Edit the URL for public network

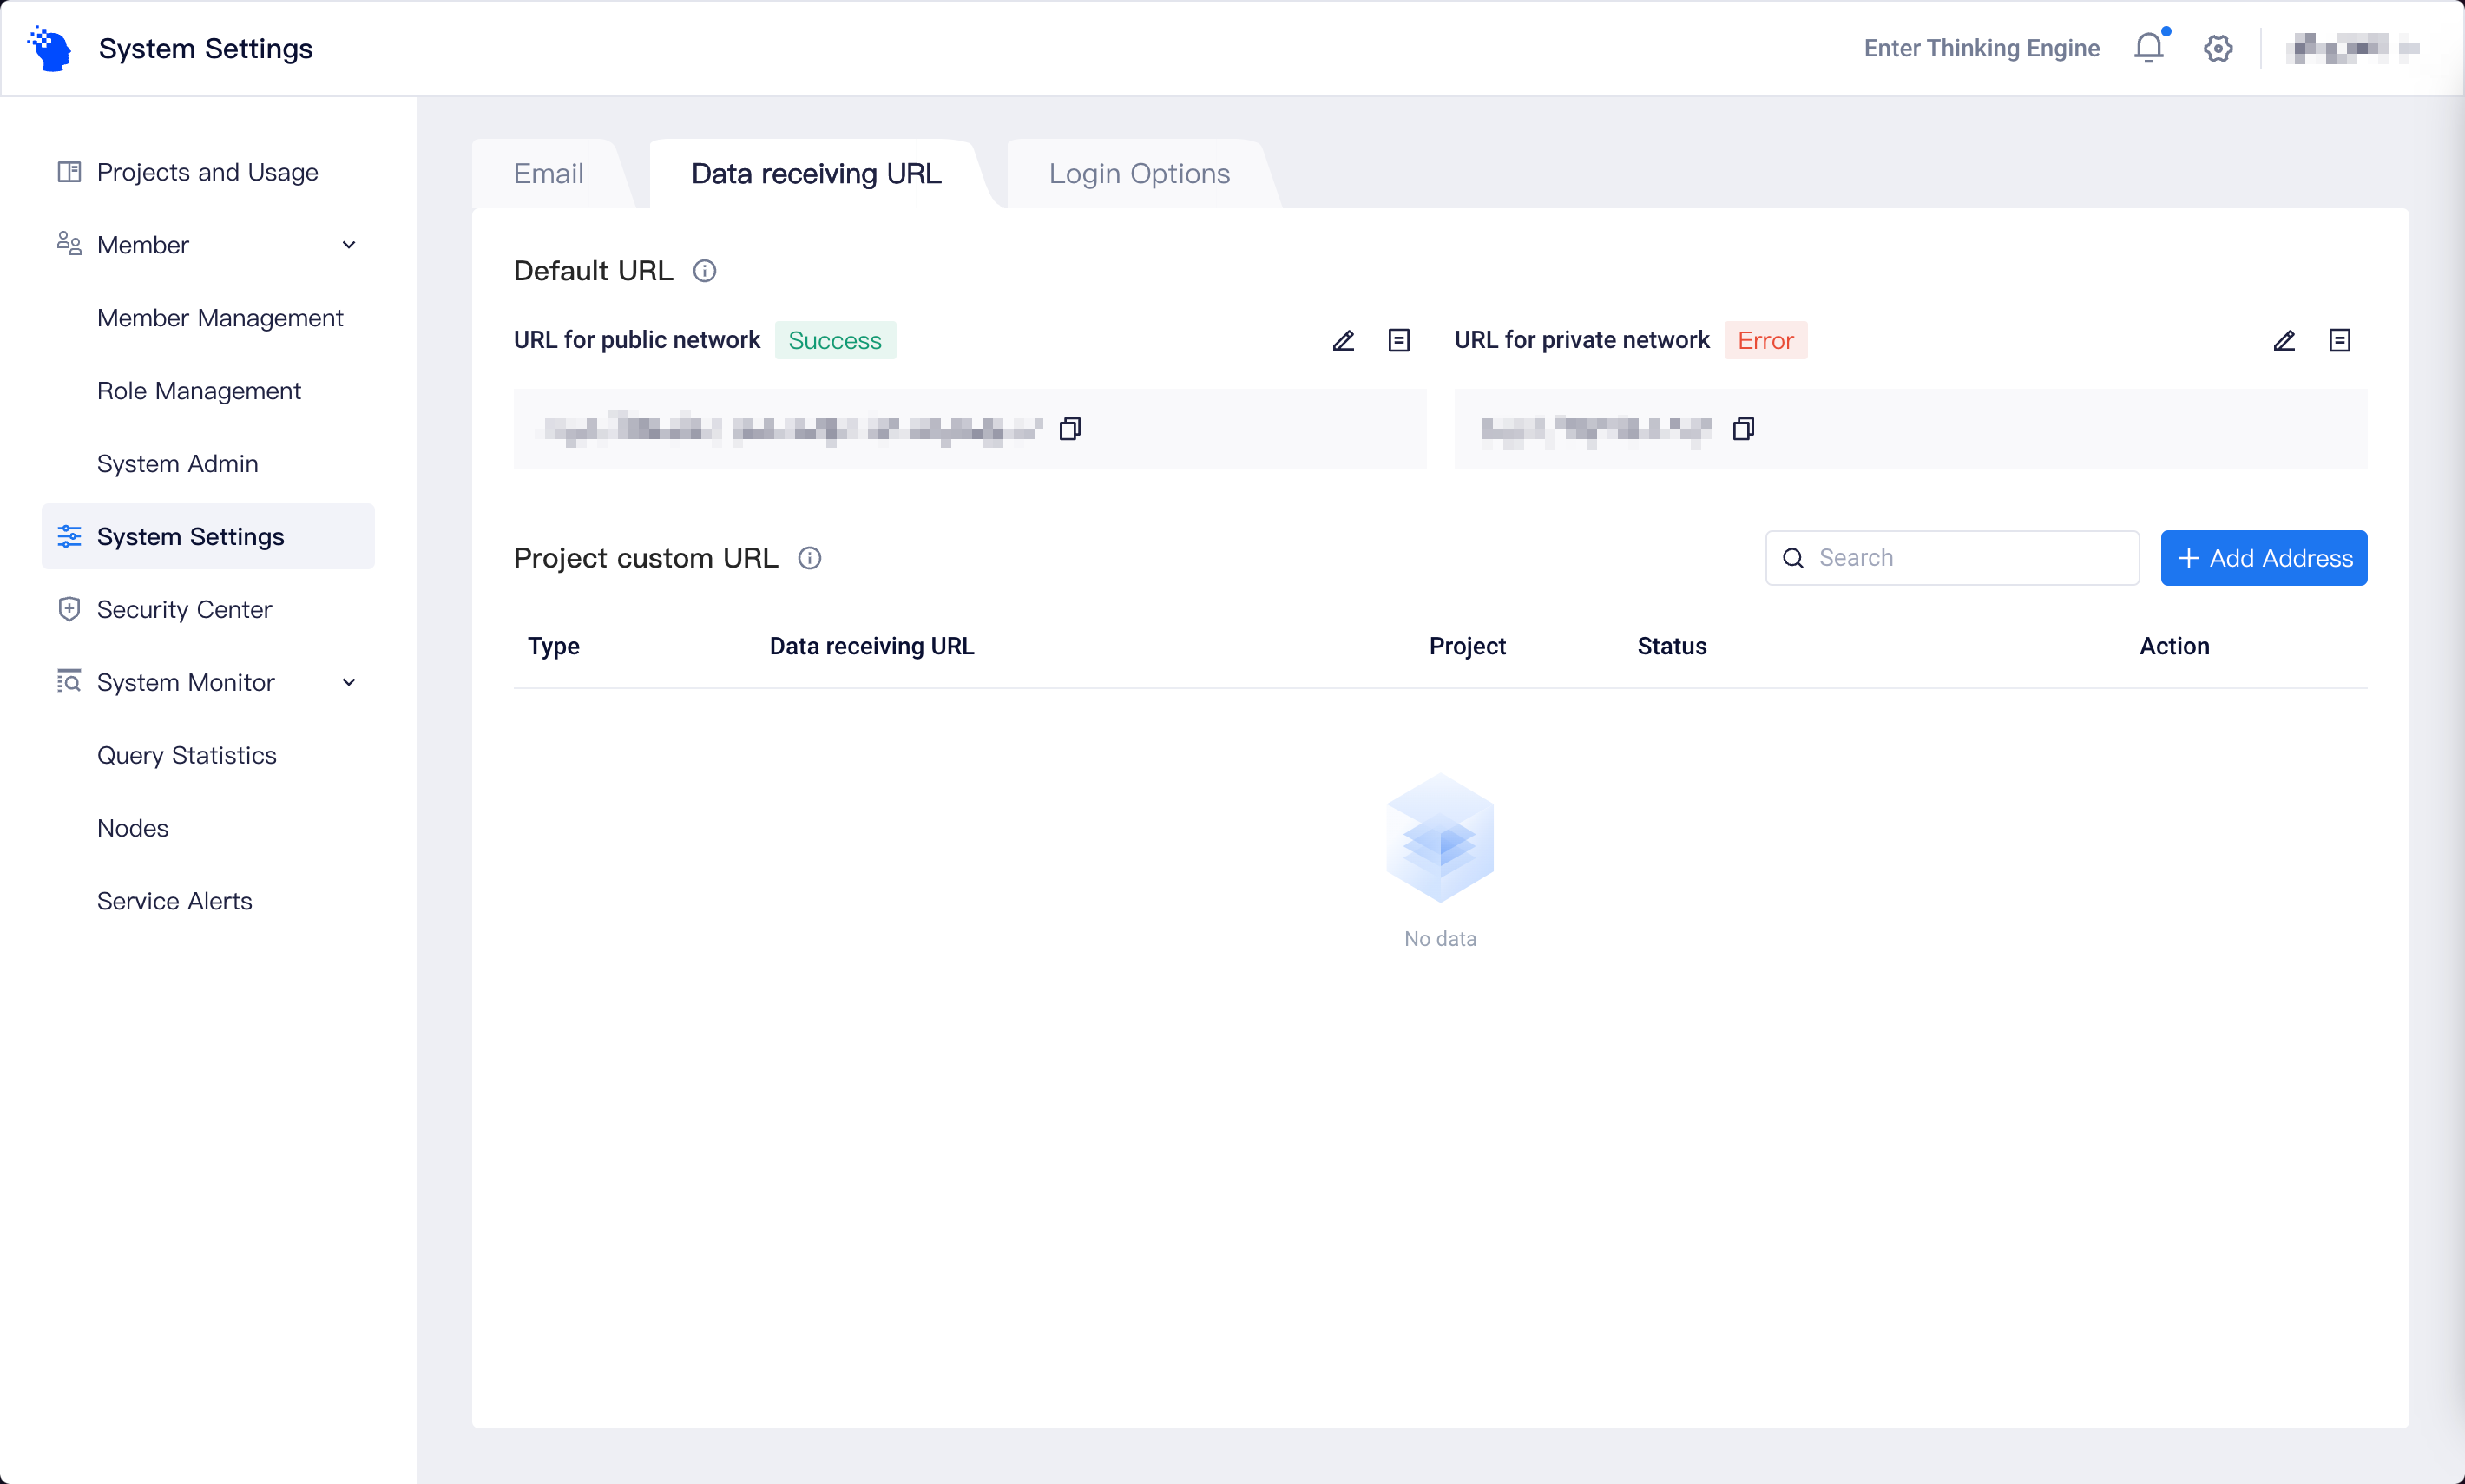[x=1342, y=341]
